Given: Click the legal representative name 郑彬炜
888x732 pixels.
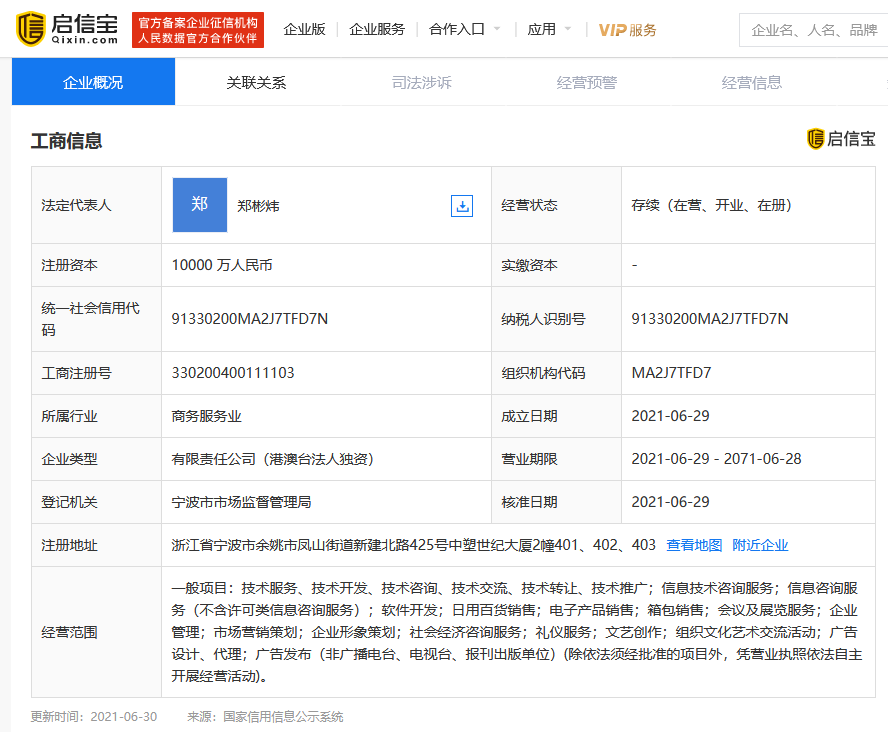Looking at the screenshot, I should pos(258,206).
